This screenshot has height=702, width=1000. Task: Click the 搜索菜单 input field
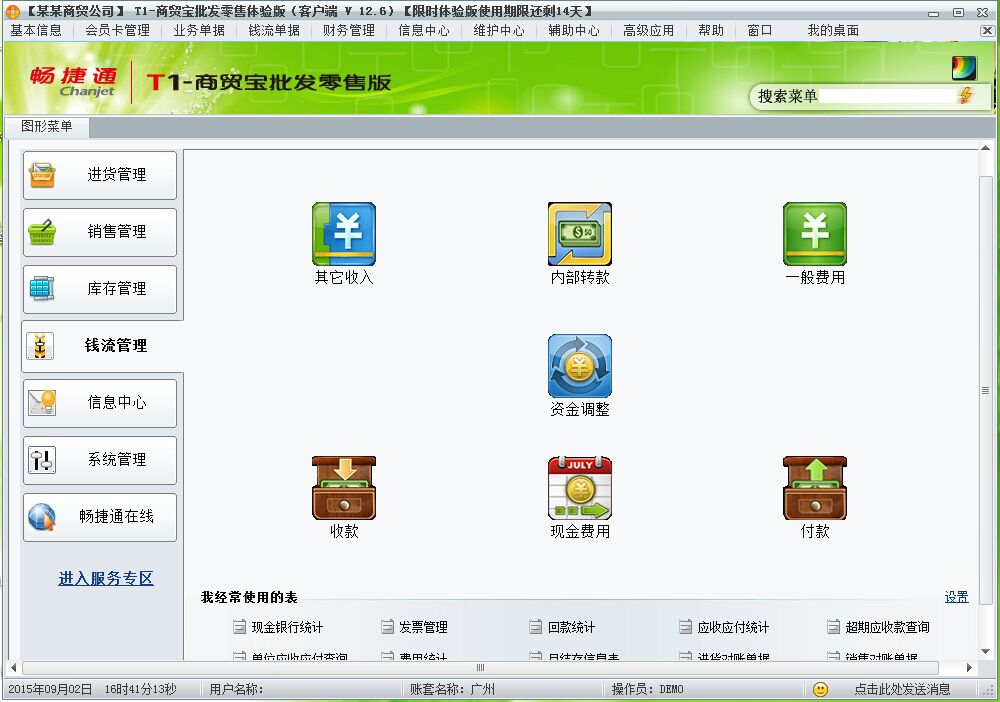[887, 96]
